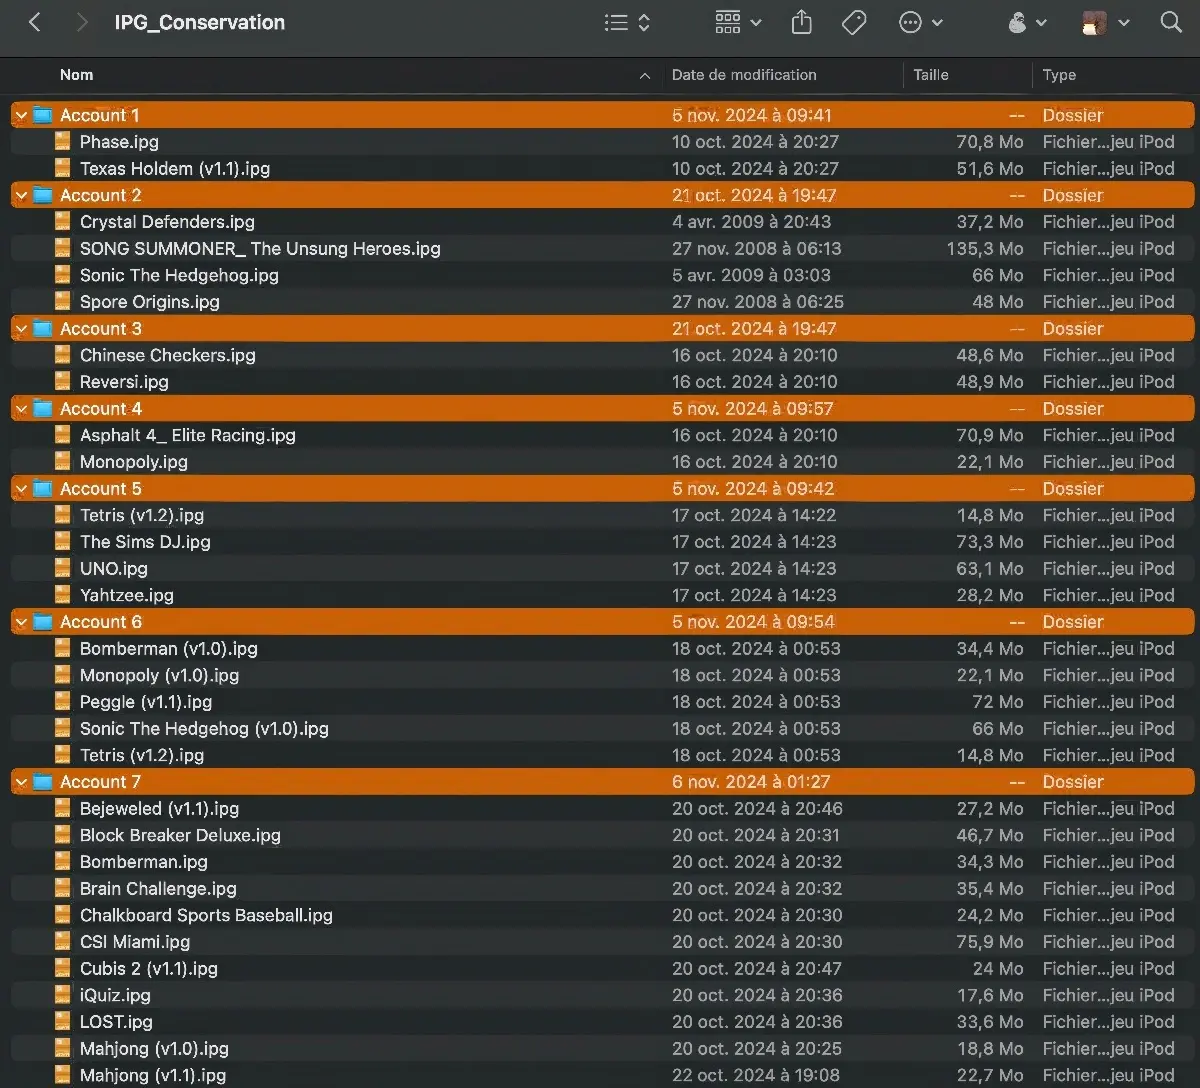This screenshot has height=1088, width=1200.
Task: Click the Peggle (v1.1).ipg file icon
Action: (63, 702)
